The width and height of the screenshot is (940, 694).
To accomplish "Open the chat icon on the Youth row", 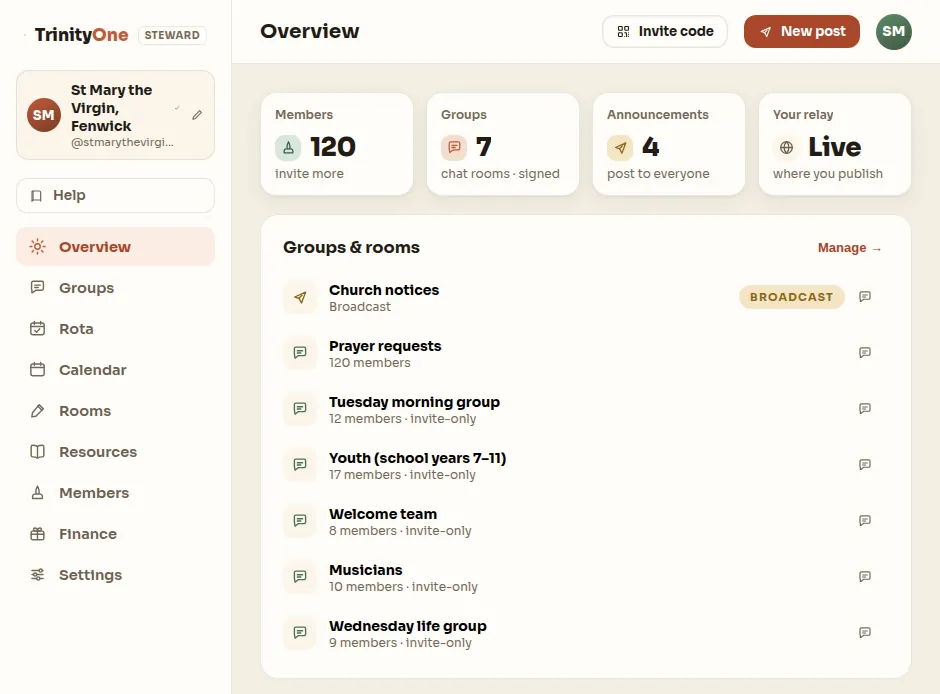I will pos(864,464).
